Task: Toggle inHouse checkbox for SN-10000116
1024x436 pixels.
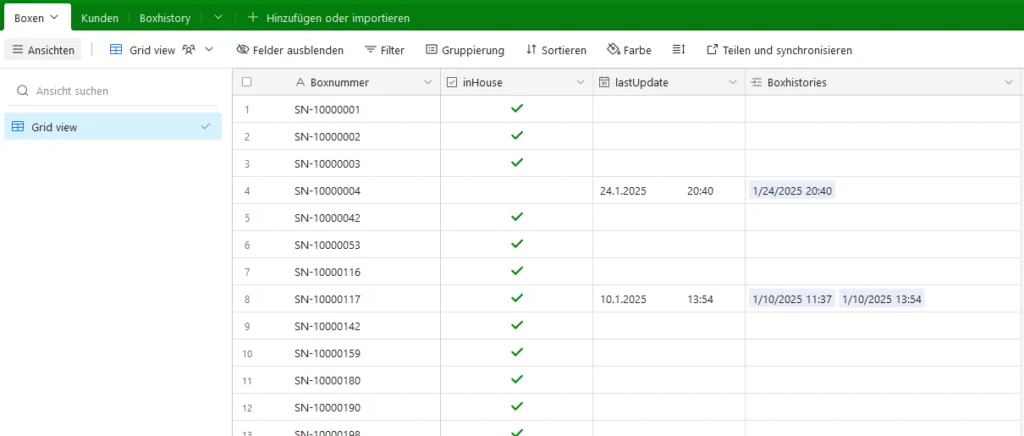Action: [517, 271]
